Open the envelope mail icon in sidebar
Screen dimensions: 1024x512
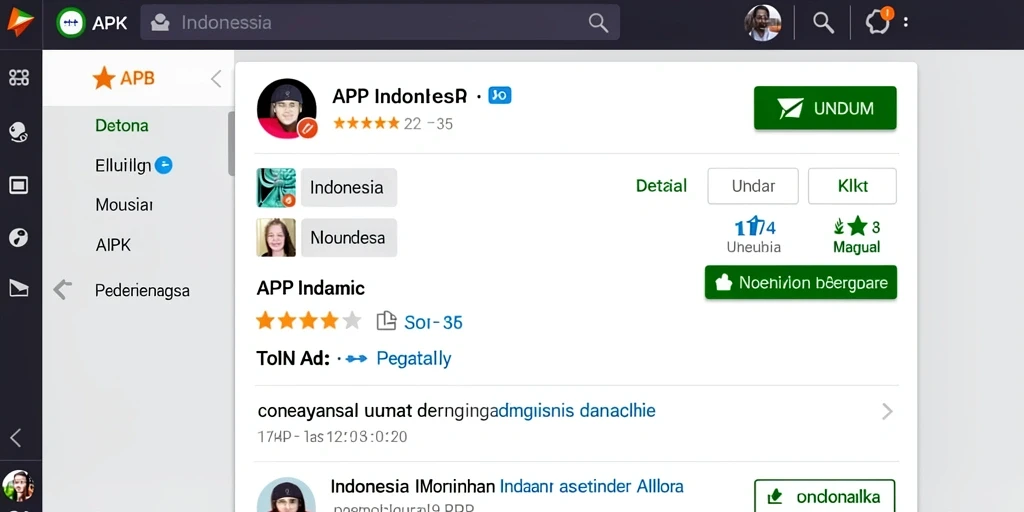pos(18,287)
